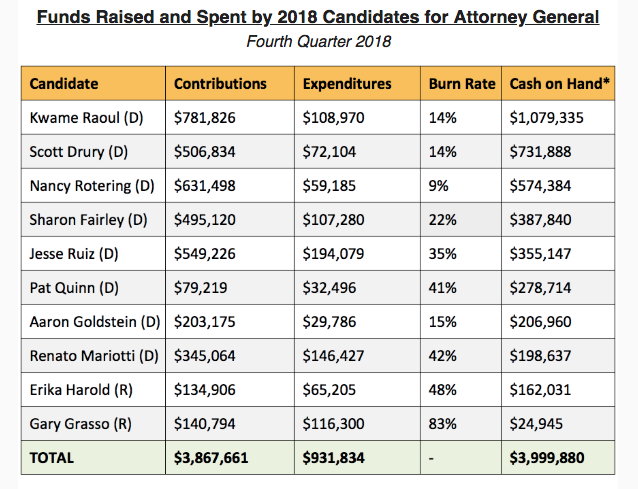Select the Contributions column header
The image size is (638, 489).
[221, 84]
